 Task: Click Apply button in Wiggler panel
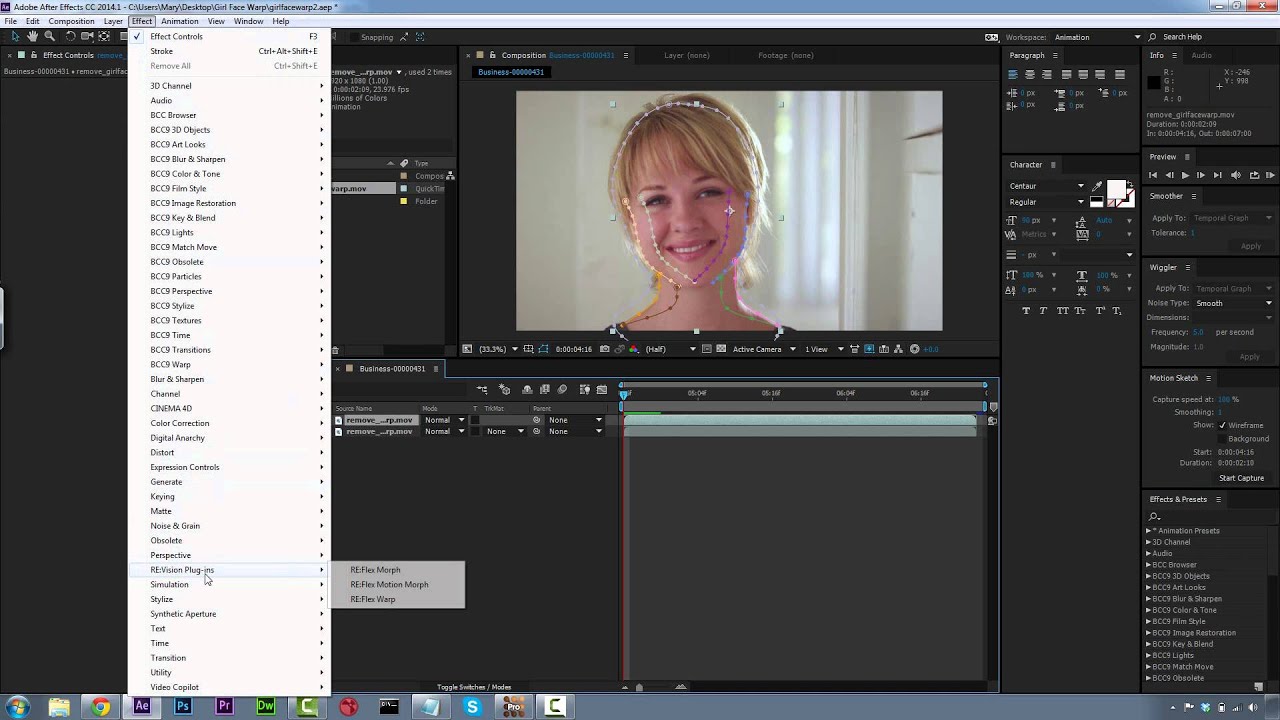pos(1250,357)
